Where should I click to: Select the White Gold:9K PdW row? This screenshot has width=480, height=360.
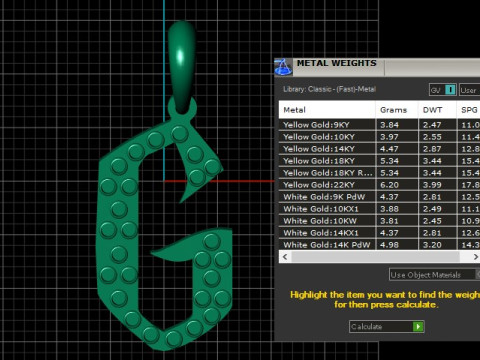(x=379, y=197)
